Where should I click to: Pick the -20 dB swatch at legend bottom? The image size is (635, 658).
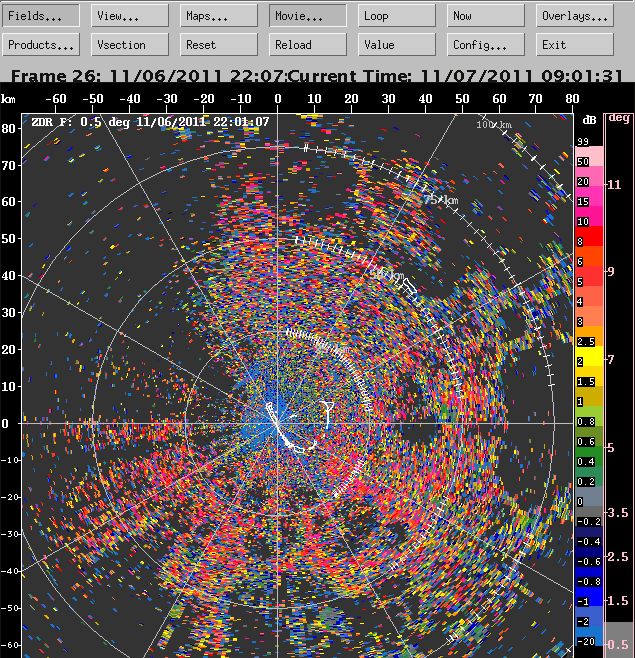pos(588,641)
